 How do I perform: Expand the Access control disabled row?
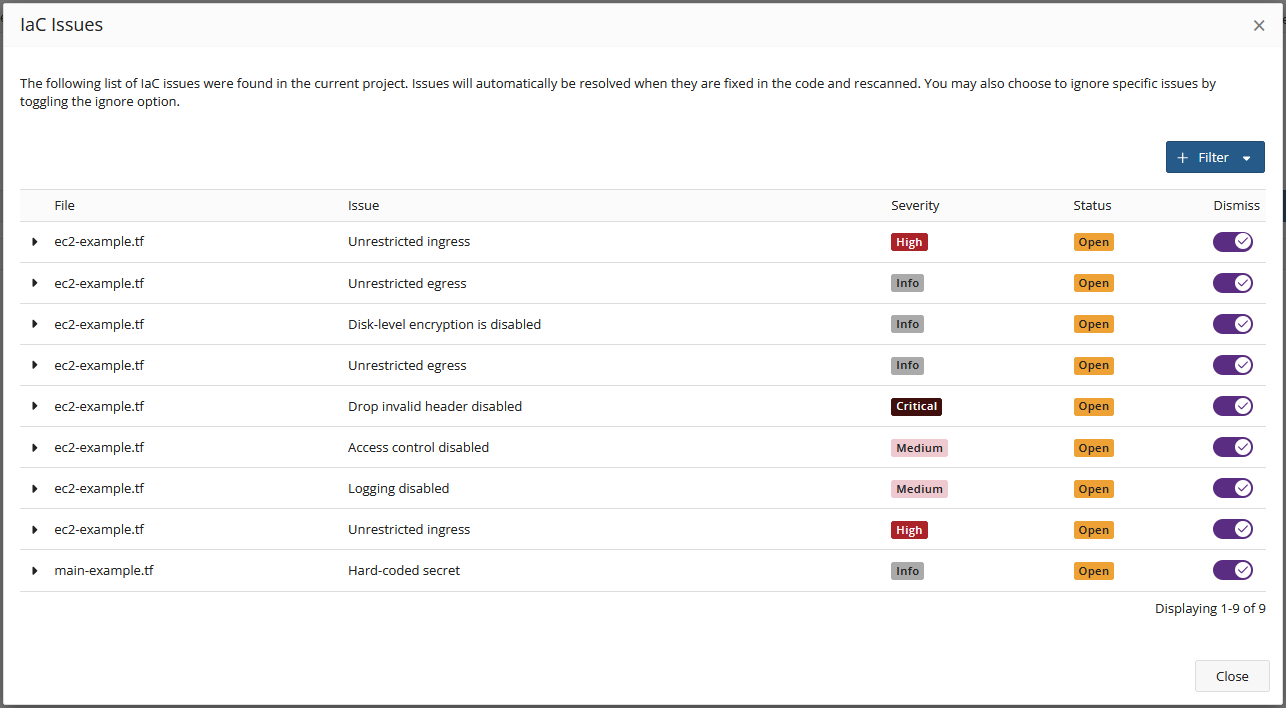[x=35, y=447]
